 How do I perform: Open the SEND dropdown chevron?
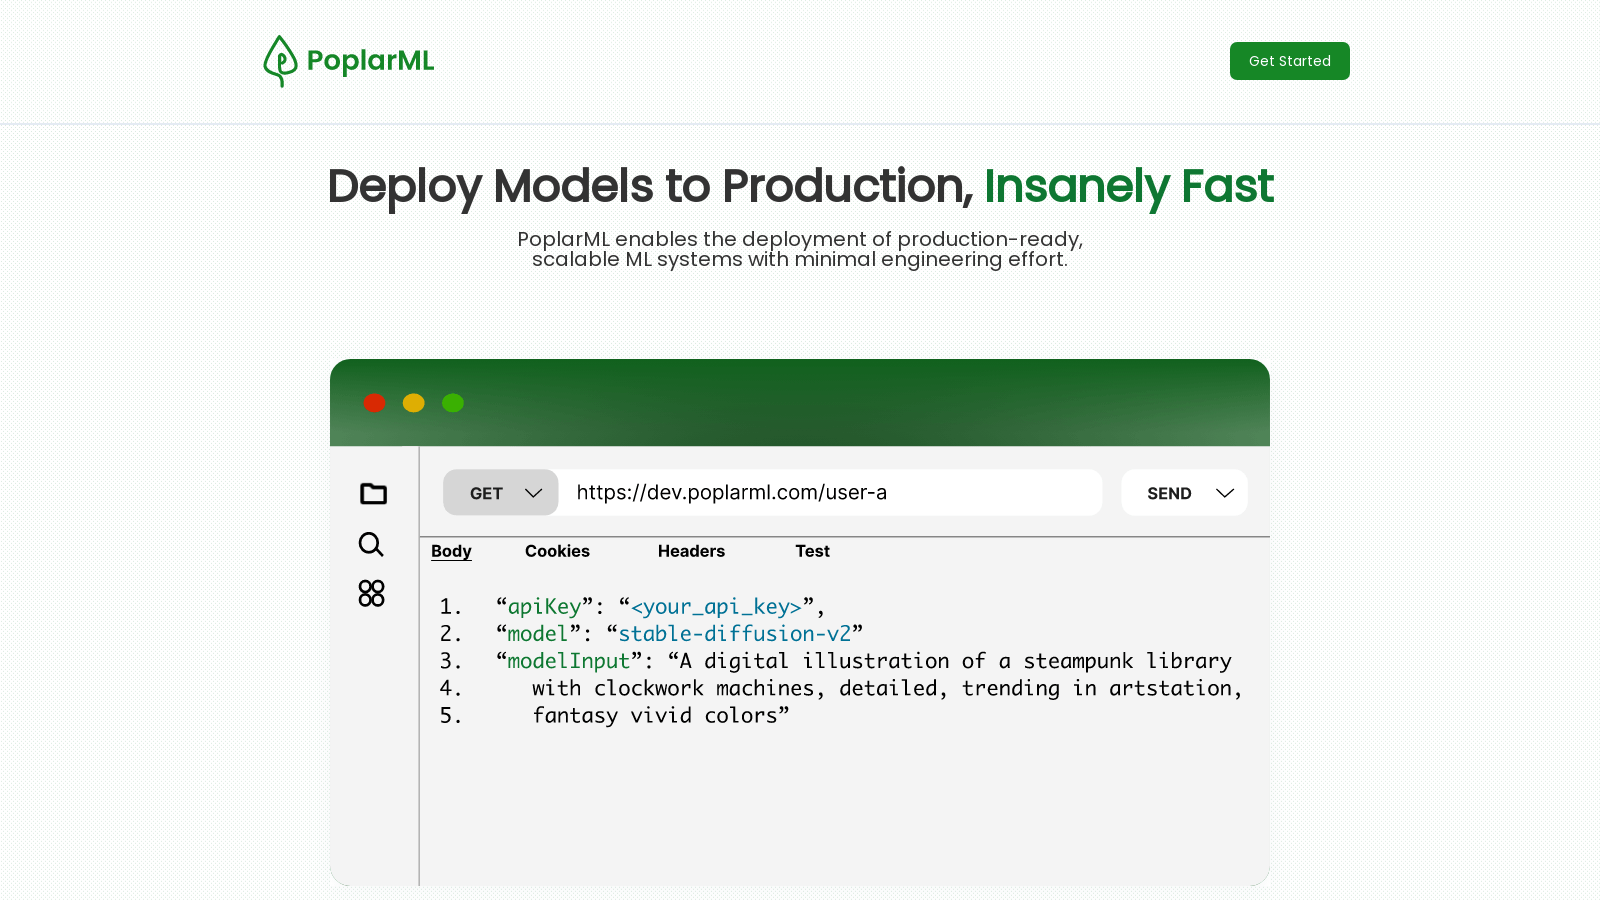pos(1225,493)
